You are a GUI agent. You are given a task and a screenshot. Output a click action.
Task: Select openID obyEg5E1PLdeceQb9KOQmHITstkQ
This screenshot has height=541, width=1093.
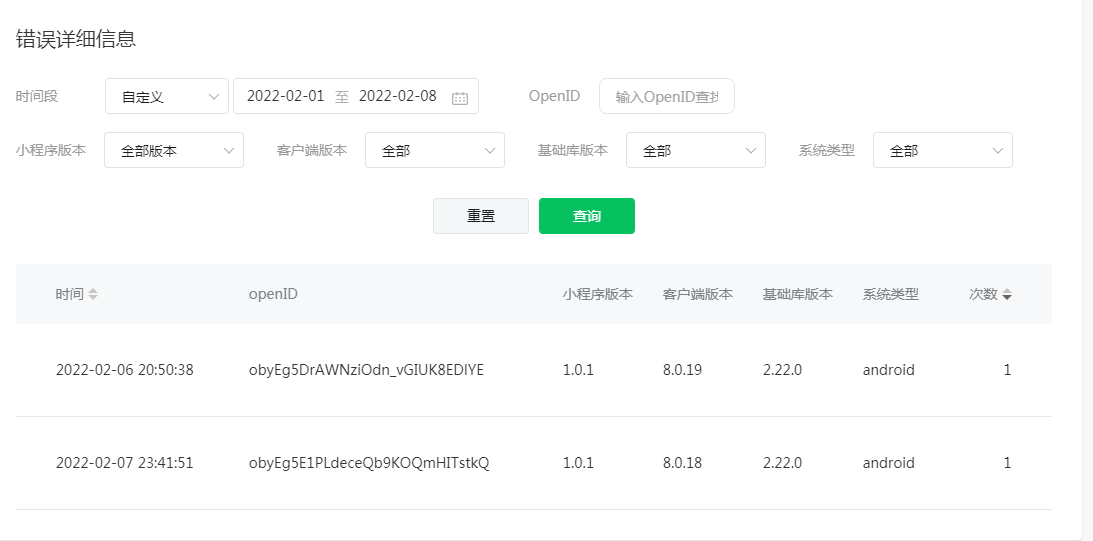tap(369, 463)
